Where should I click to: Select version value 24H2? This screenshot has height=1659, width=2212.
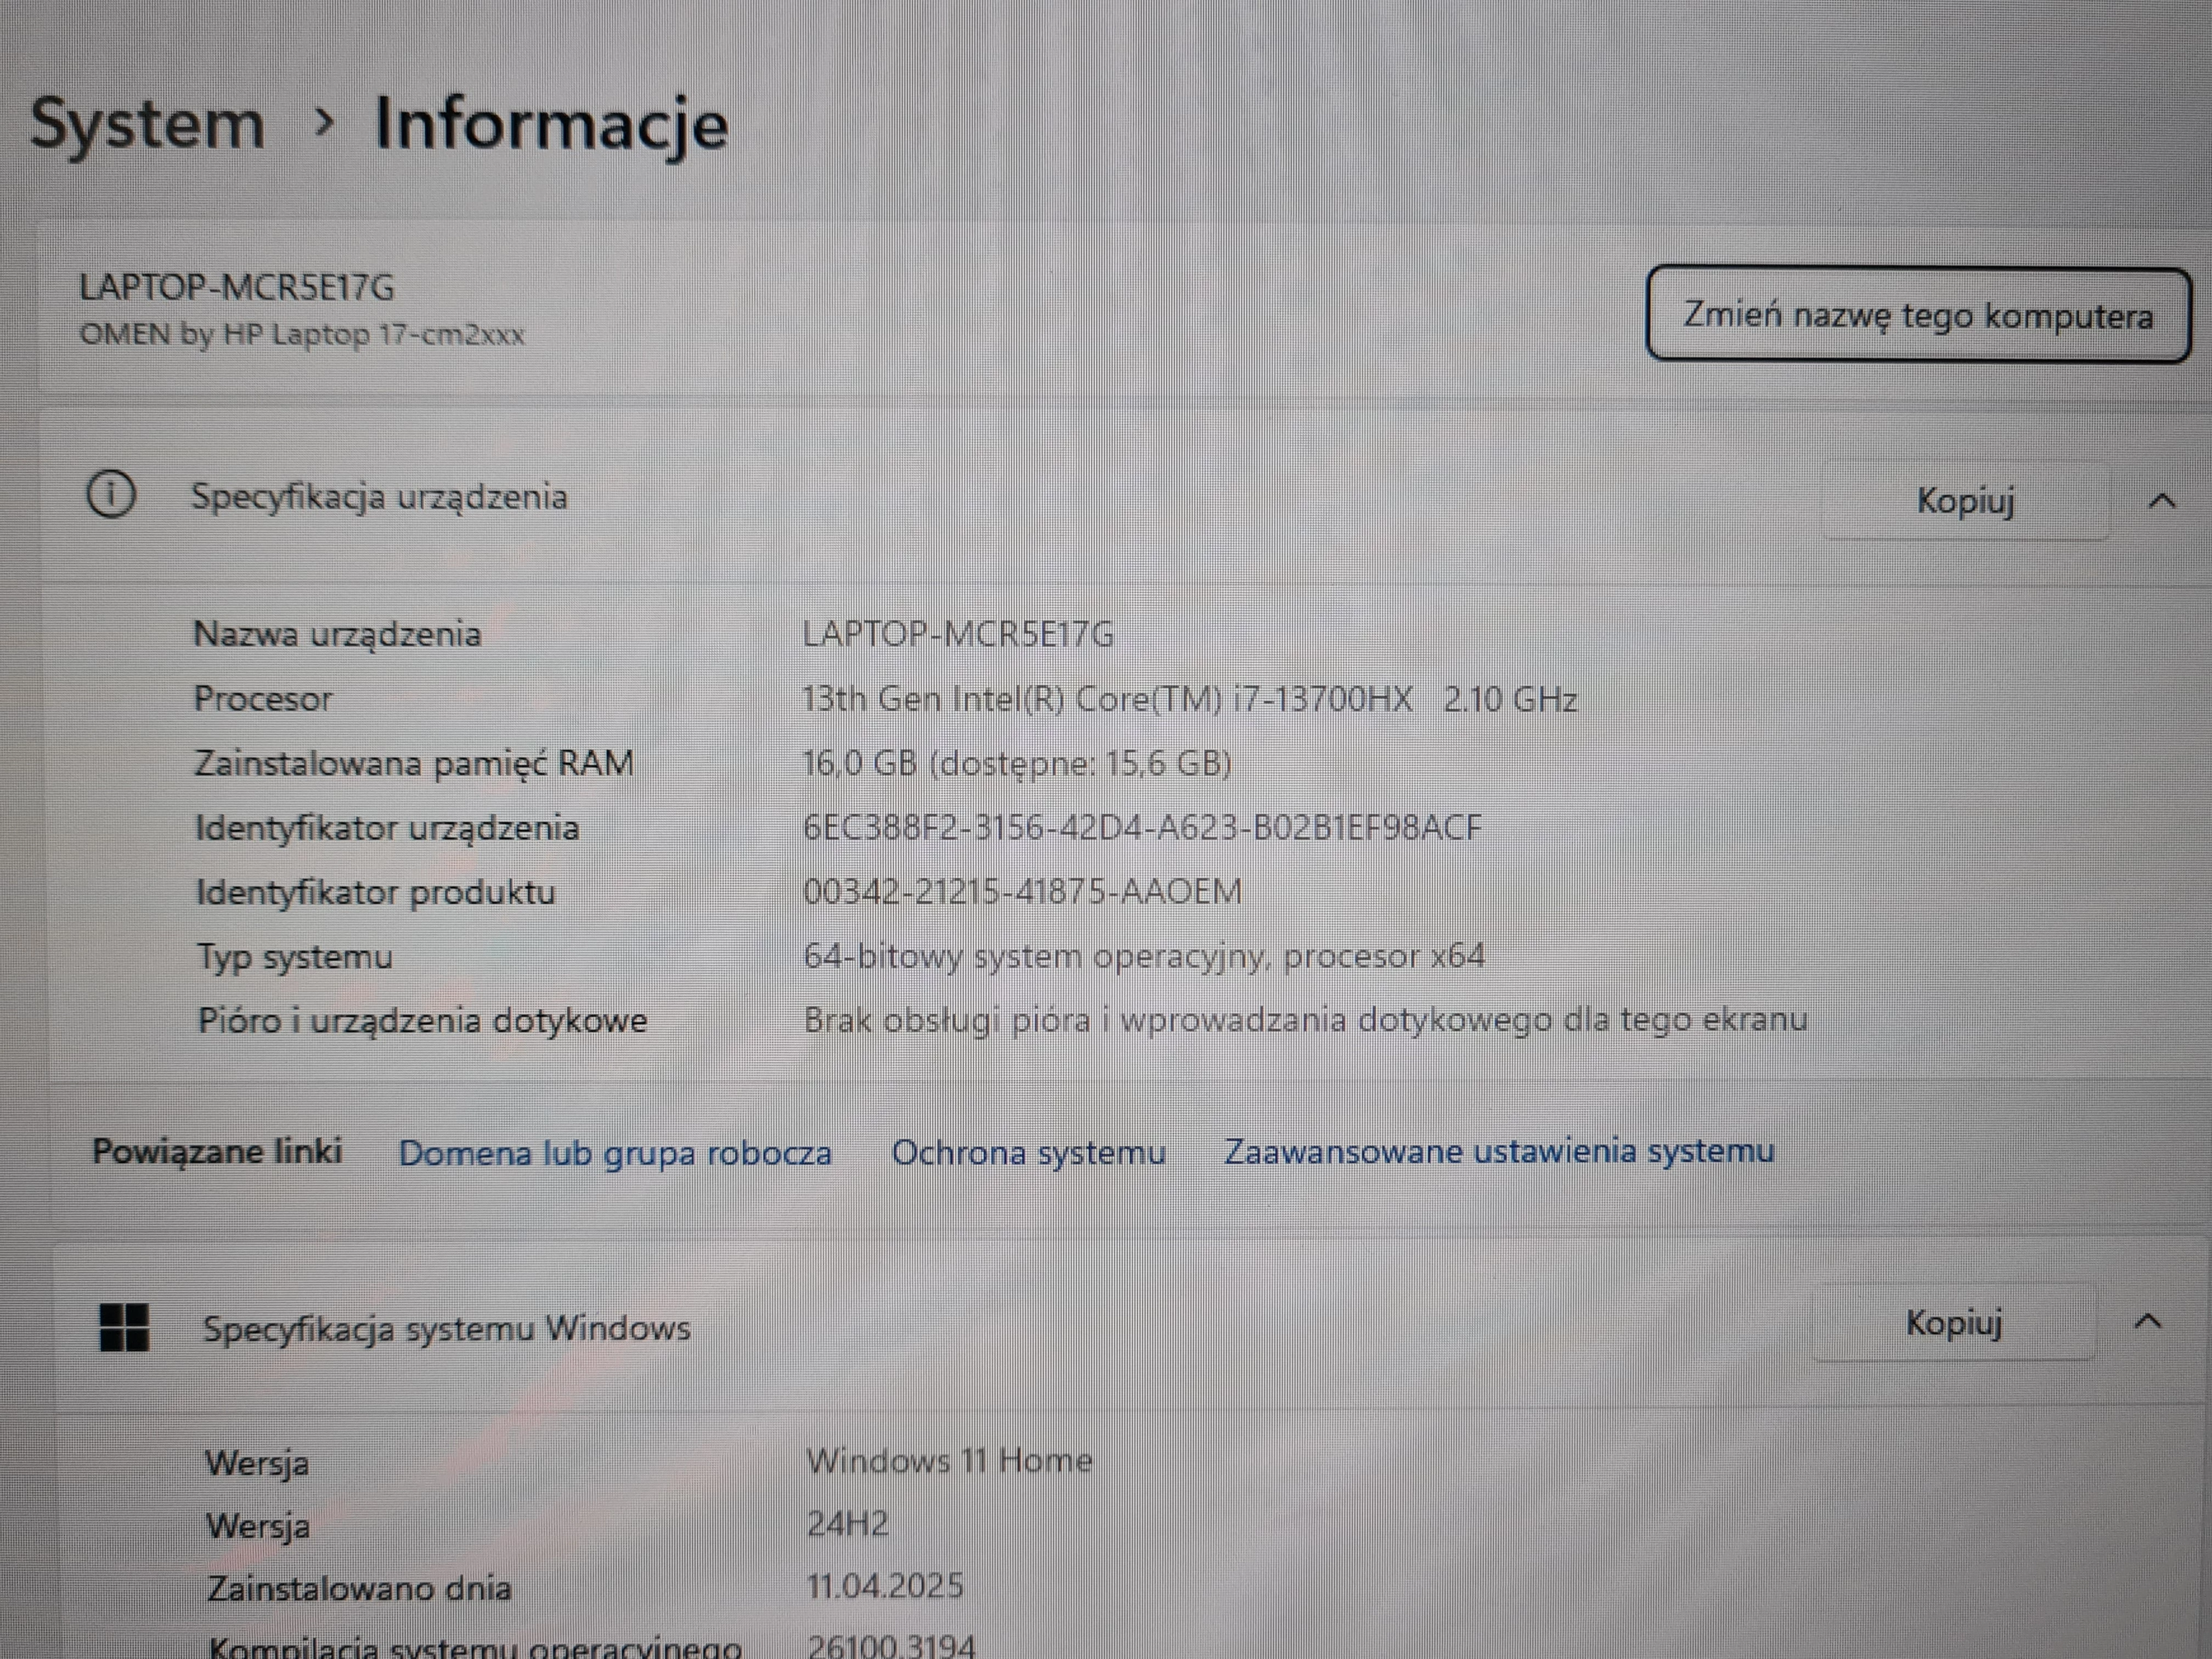[847, 1524]
